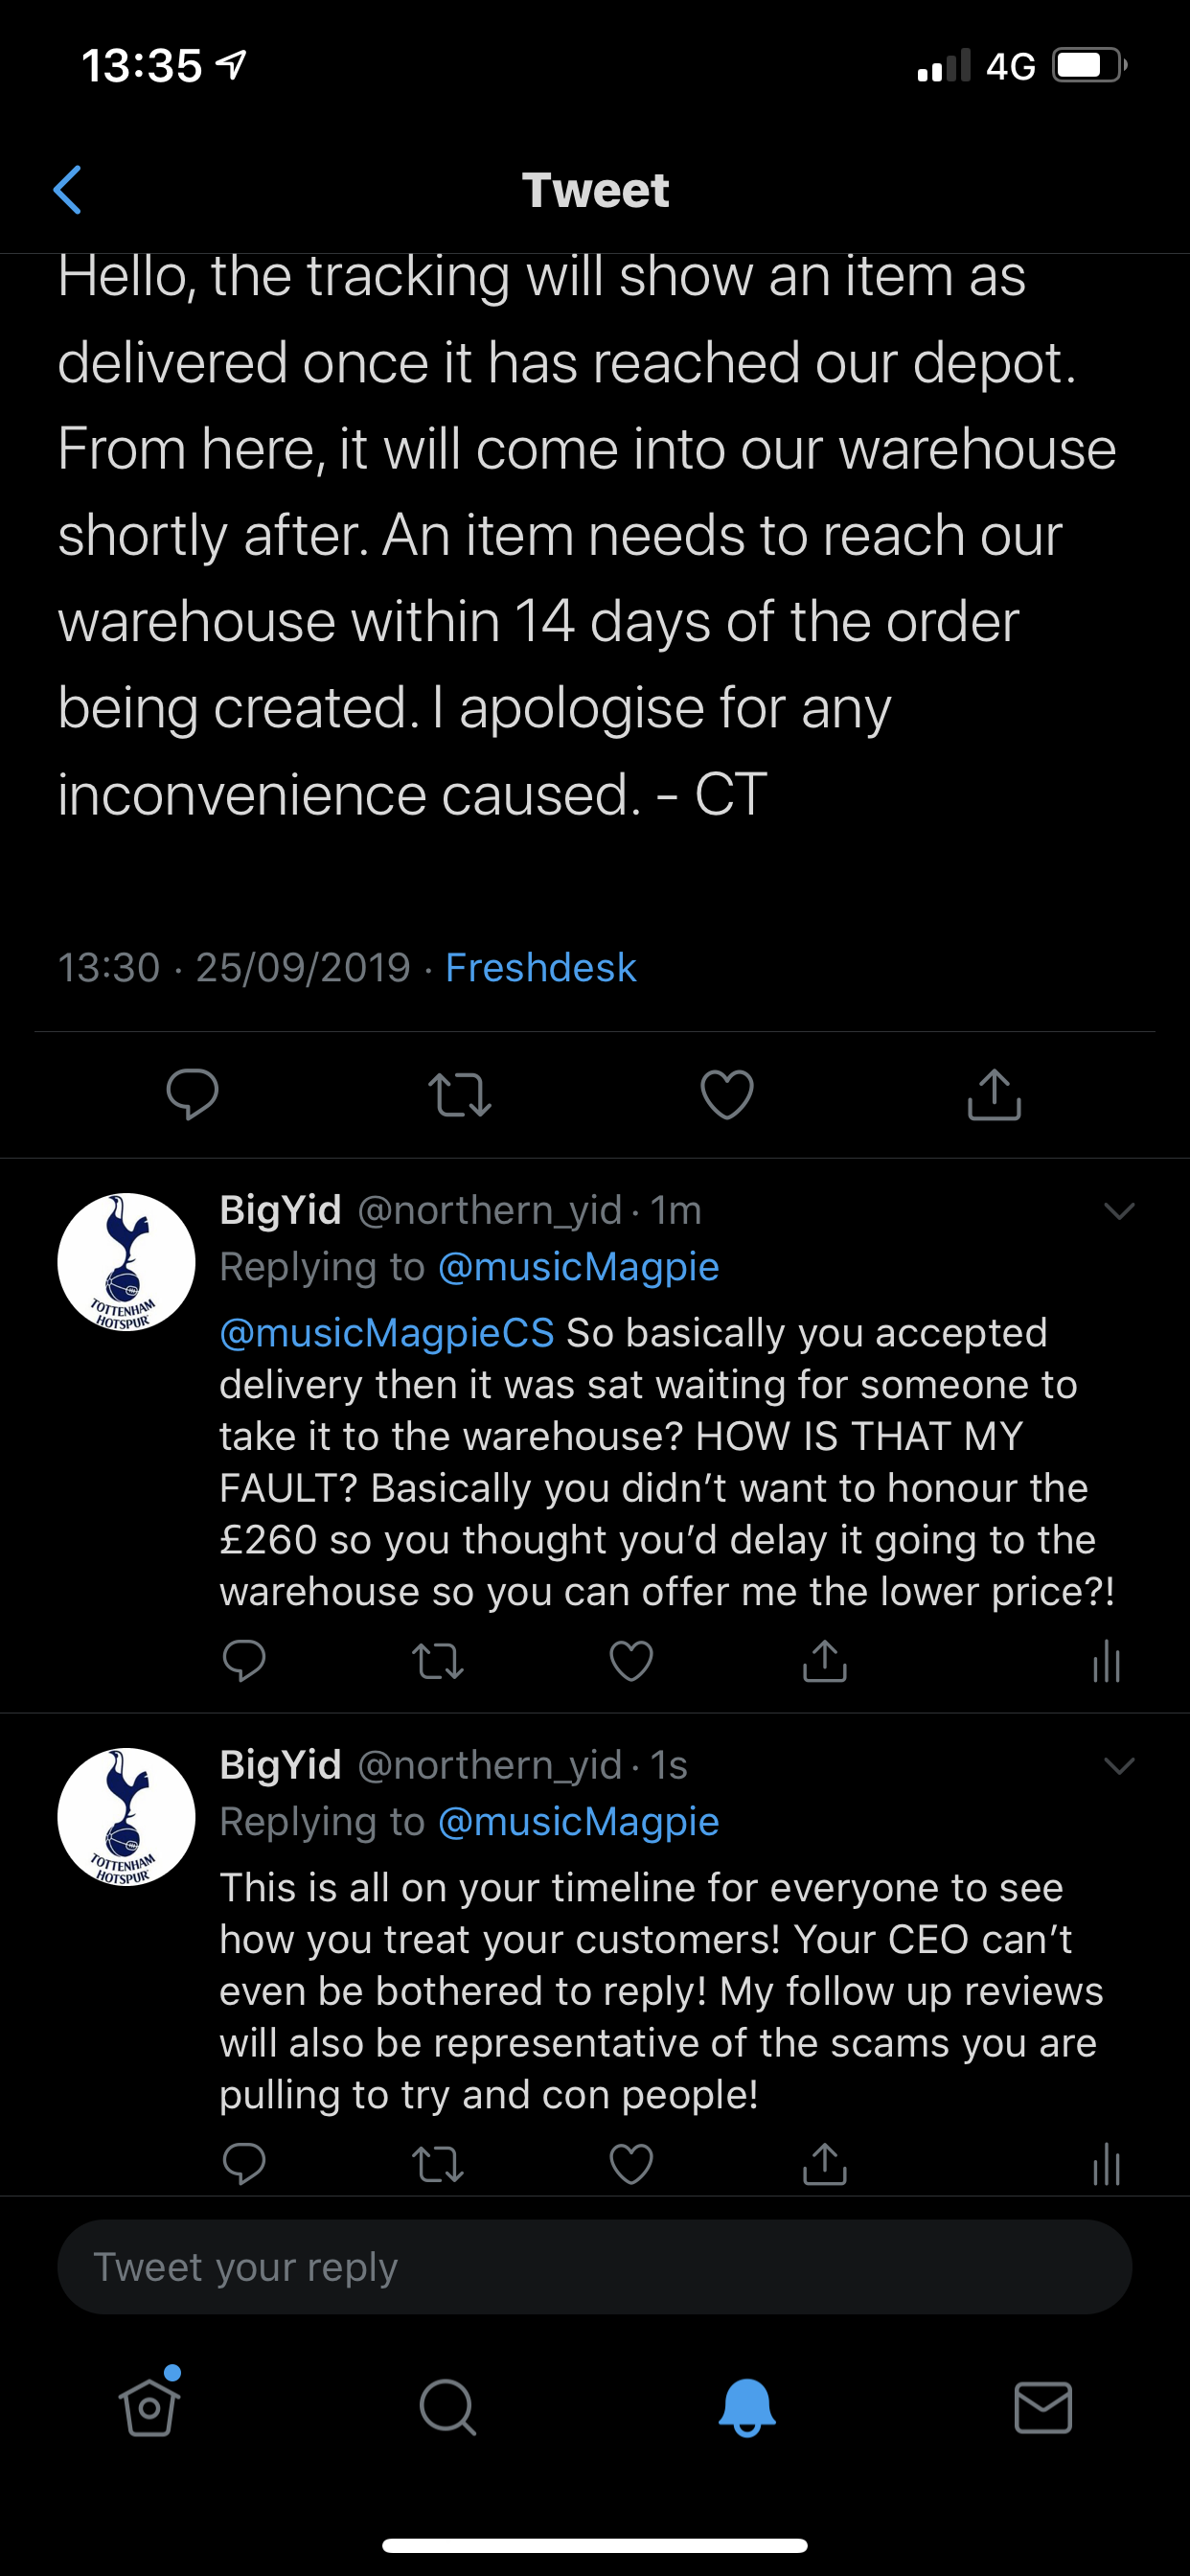Expand options chevron on BigYid 1s tweet
Viewport: 1190px width, 2576px height.
(x=1118, y=1766)
